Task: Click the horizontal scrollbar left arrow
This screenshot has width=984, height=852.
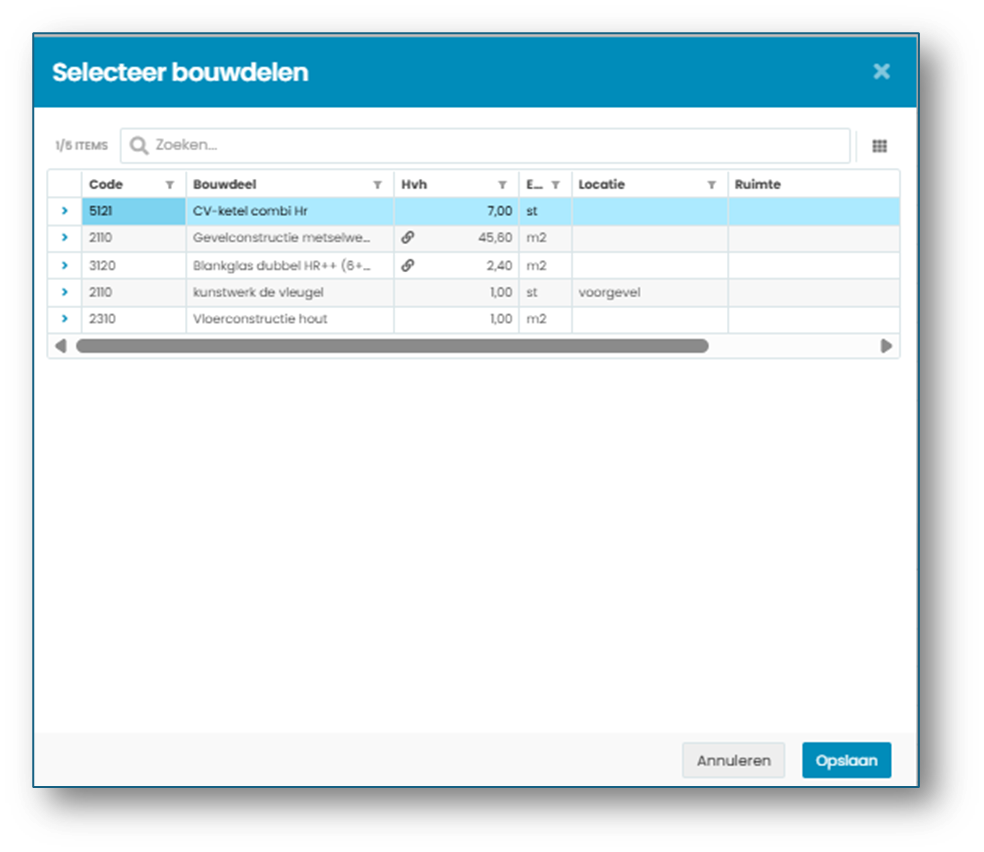Action: pos(60,346)
